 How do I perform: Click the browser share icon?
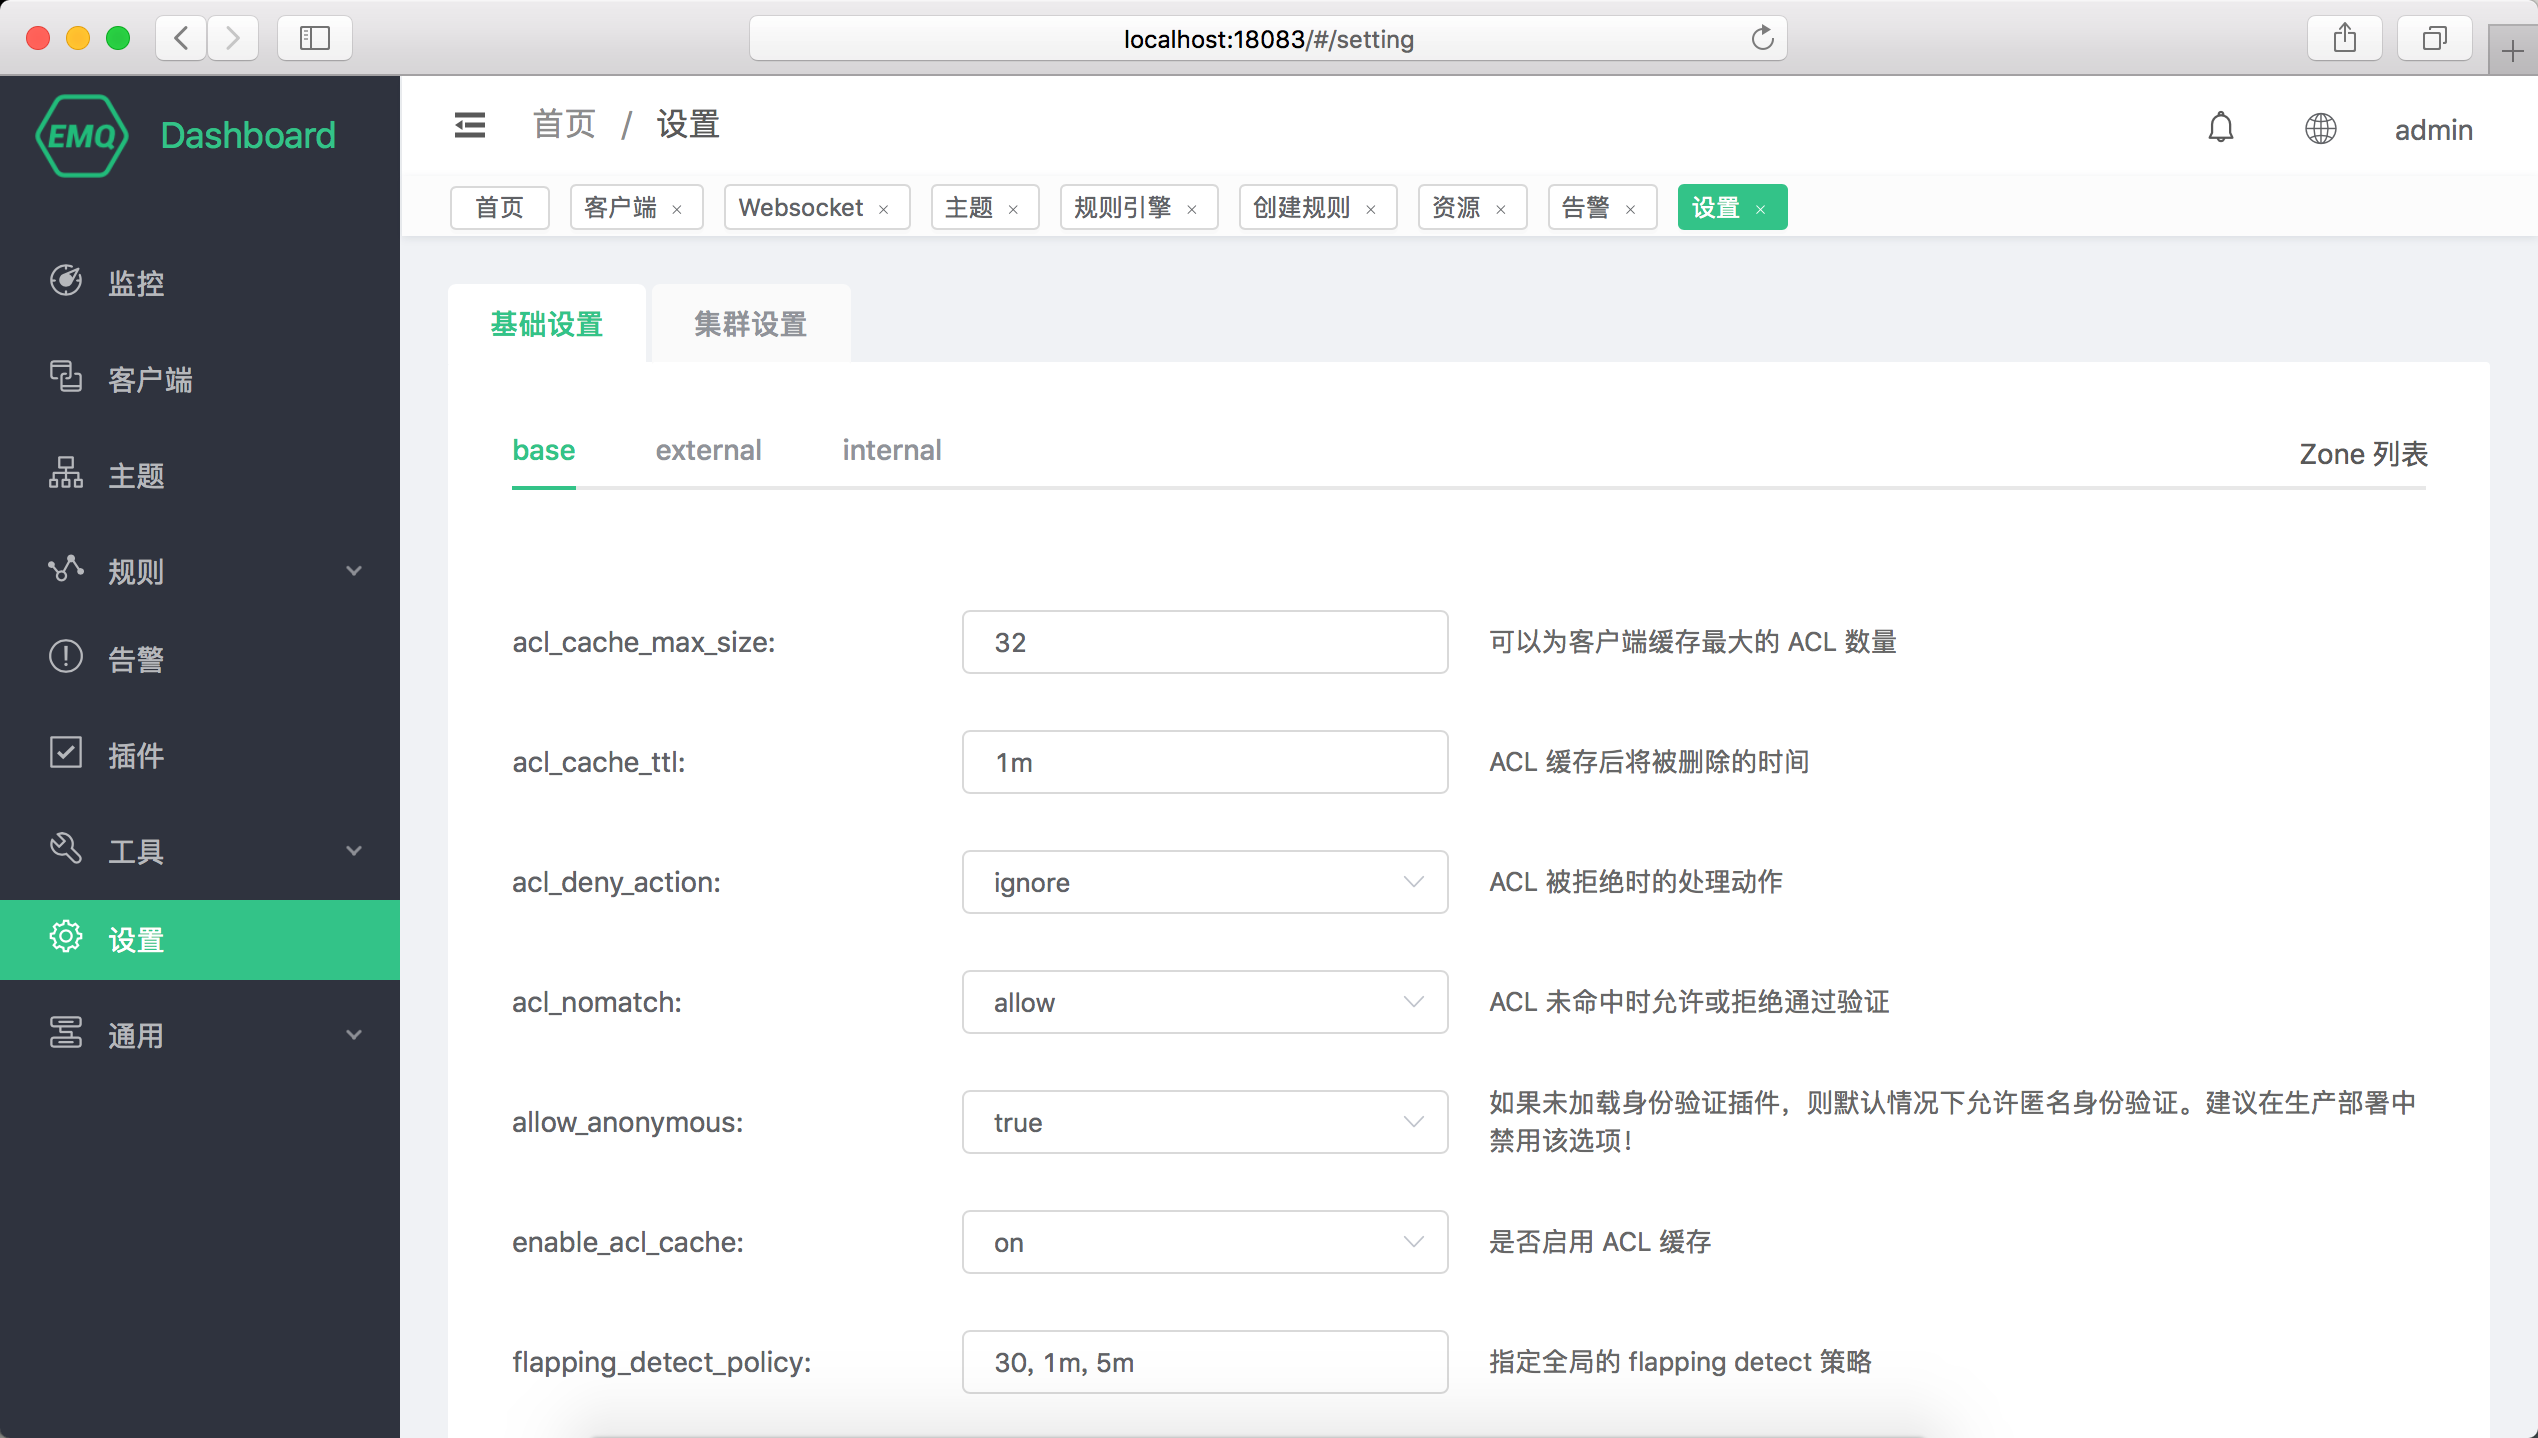2345,39
